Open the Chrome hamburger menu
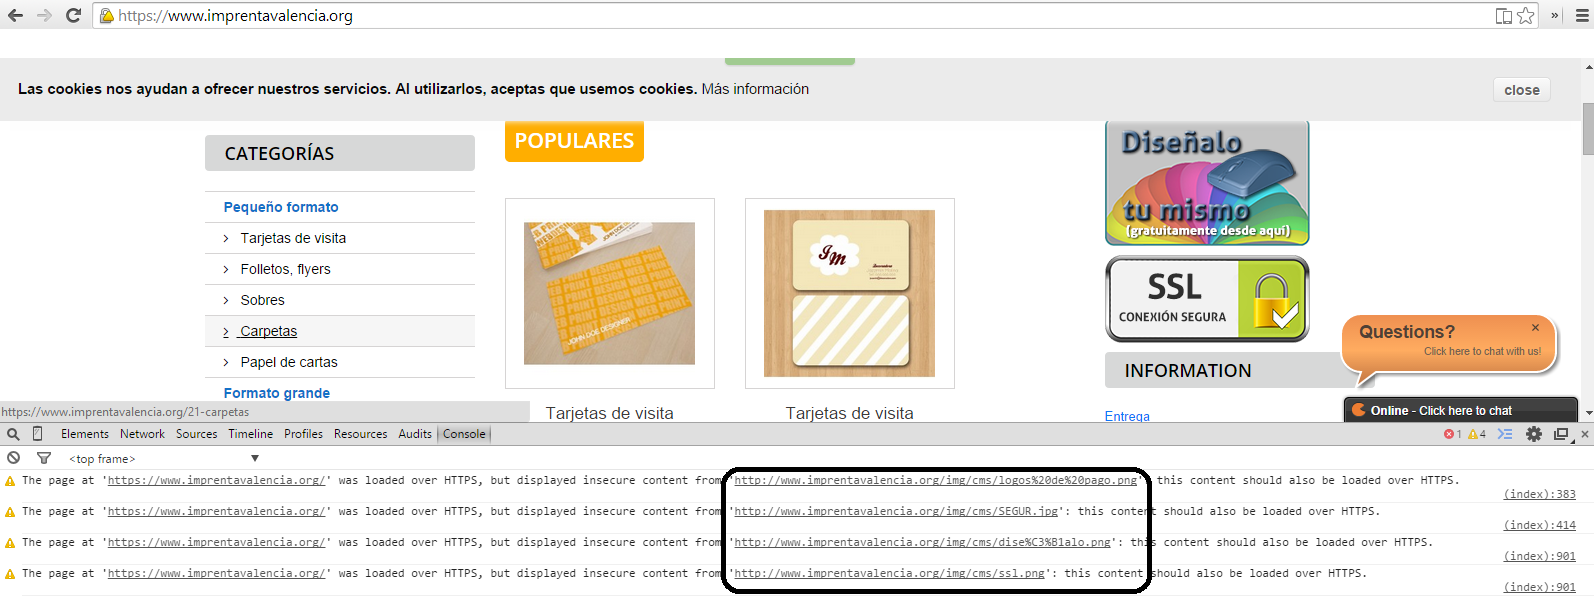The width and height of the screenshot is (1594, 596). (x=1582, y=15)
